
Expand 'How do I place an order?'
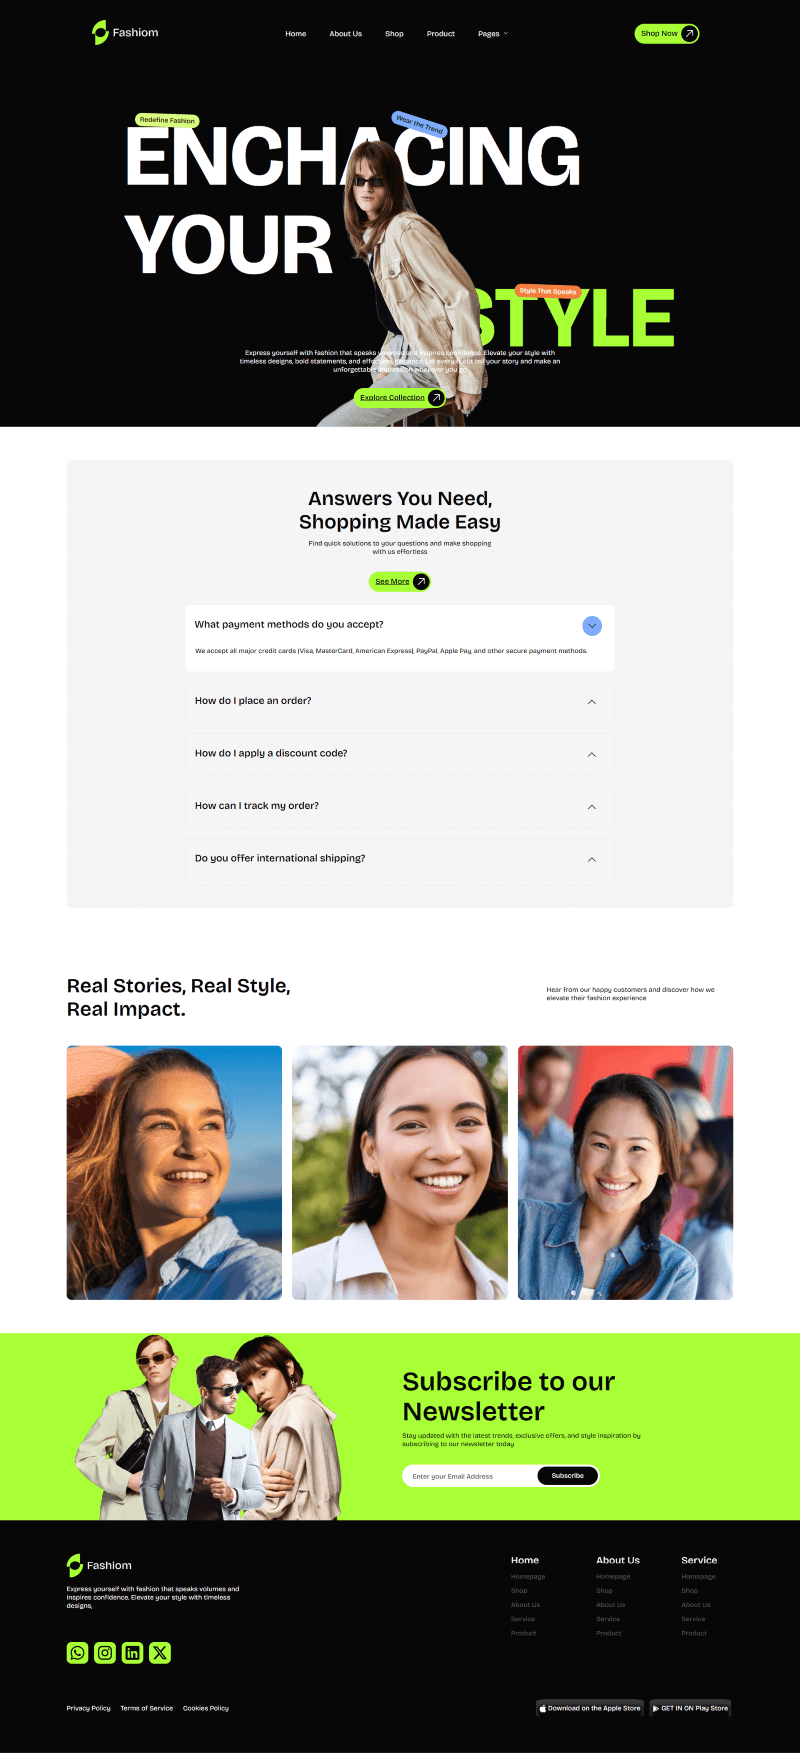click(592, 702)
